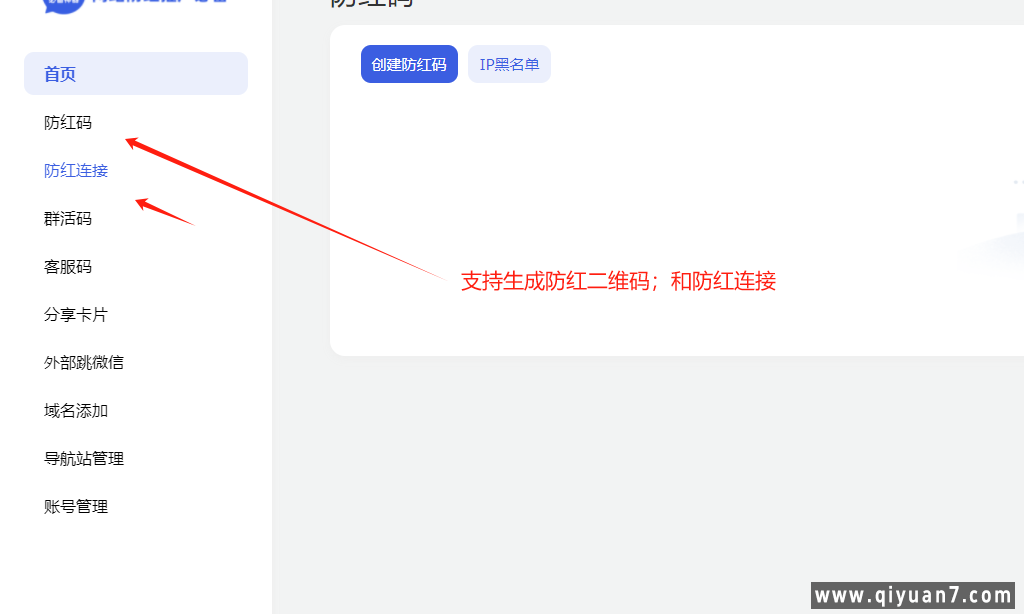The width and height of the screenshot is (1024, 614).
Task: Click the www.qiyuan7.com watermark
Action: coord(915,596)
